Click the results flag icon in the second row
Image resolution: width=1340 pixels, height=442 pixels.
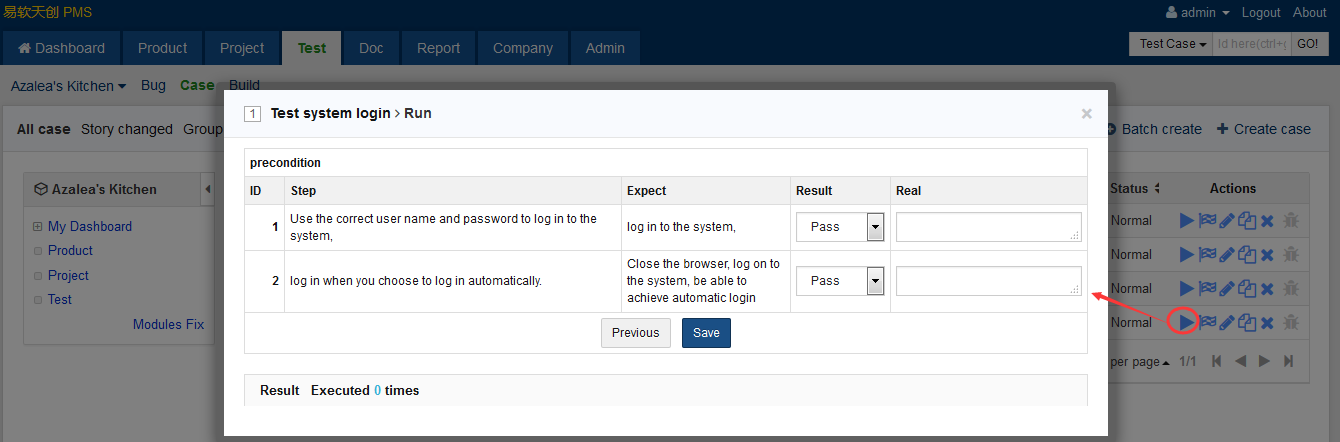point(1207,255)
